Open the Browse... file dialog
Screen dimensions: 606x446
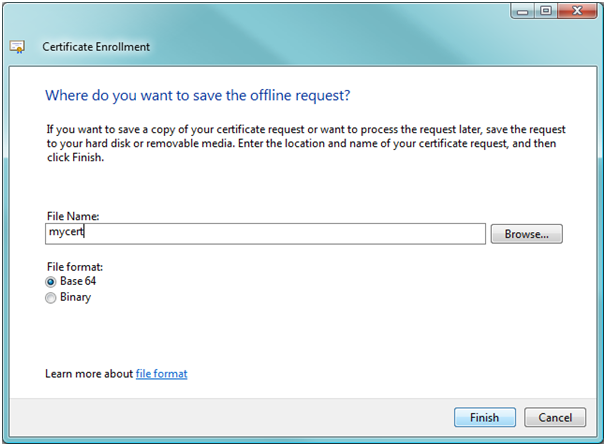click(526, 234)
